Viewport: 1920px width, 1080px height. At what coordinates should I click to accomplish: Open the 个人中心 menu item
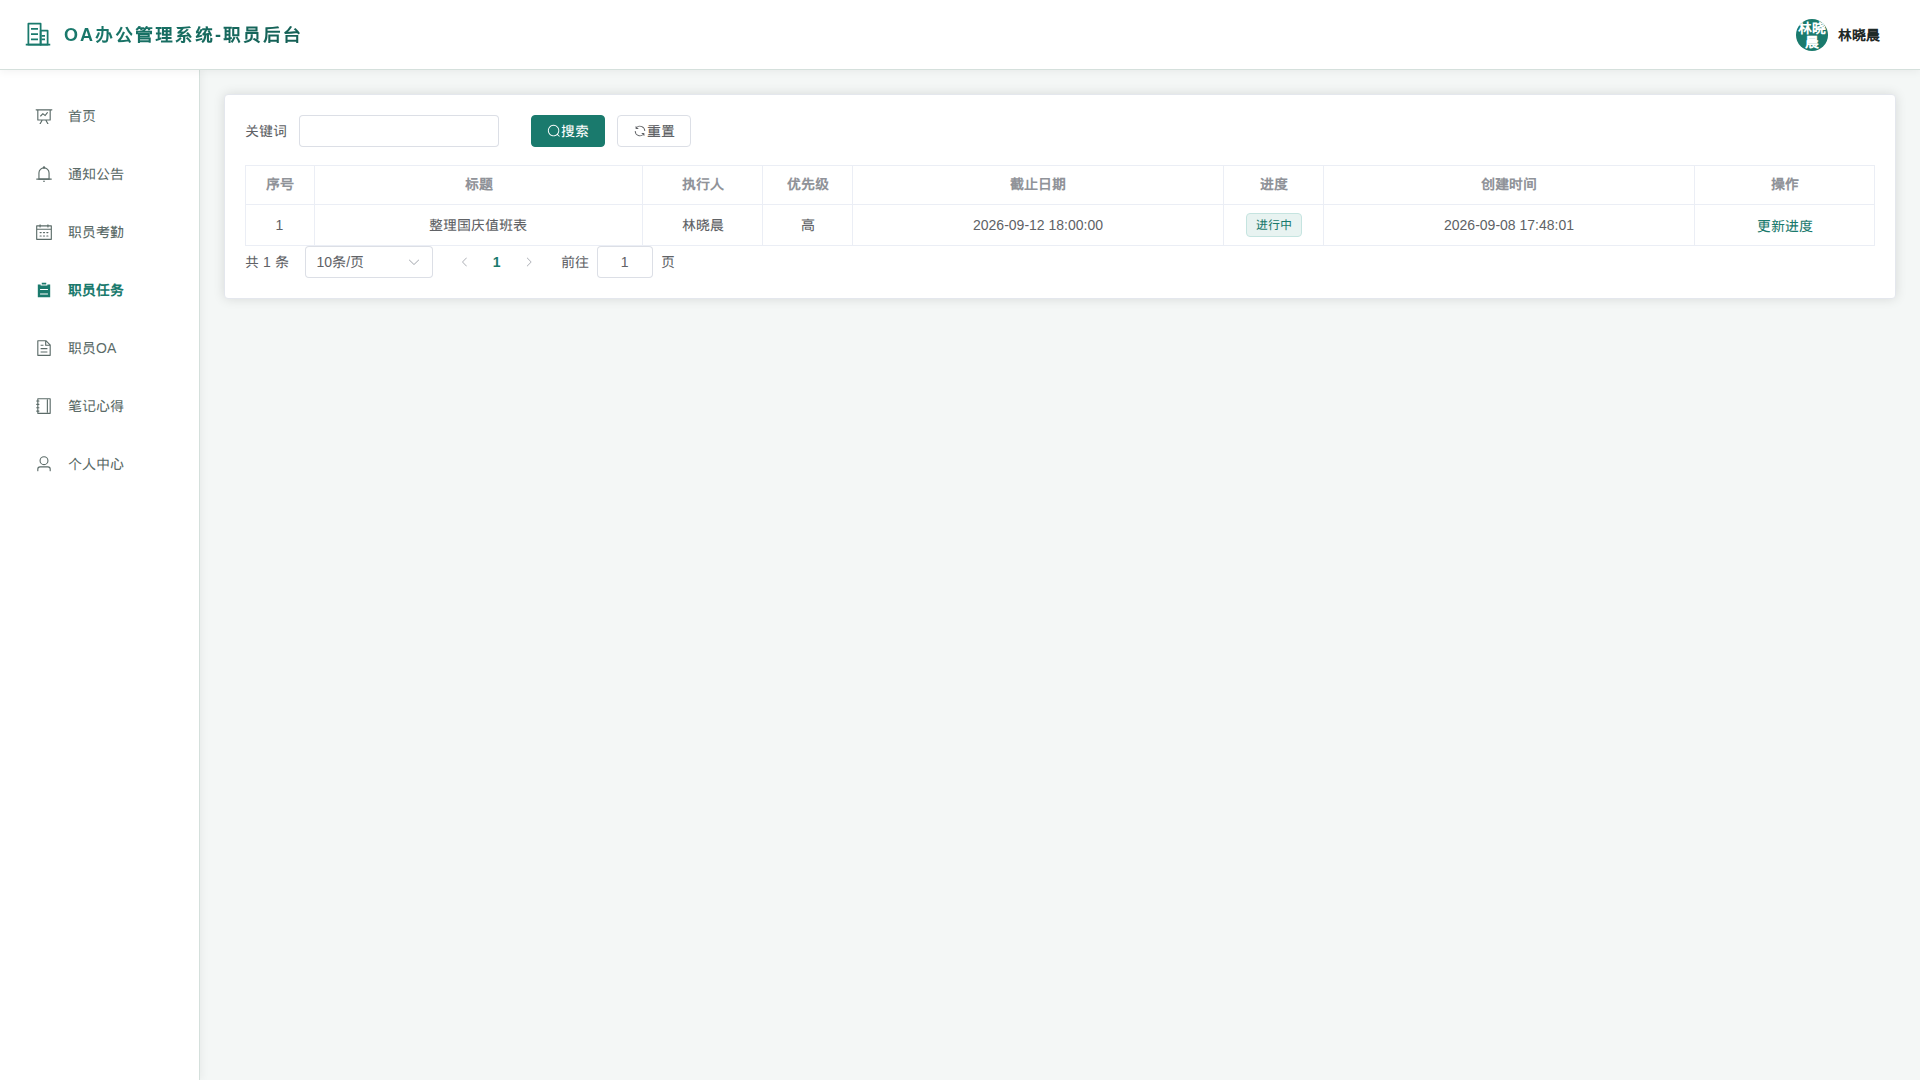[100, 464]
